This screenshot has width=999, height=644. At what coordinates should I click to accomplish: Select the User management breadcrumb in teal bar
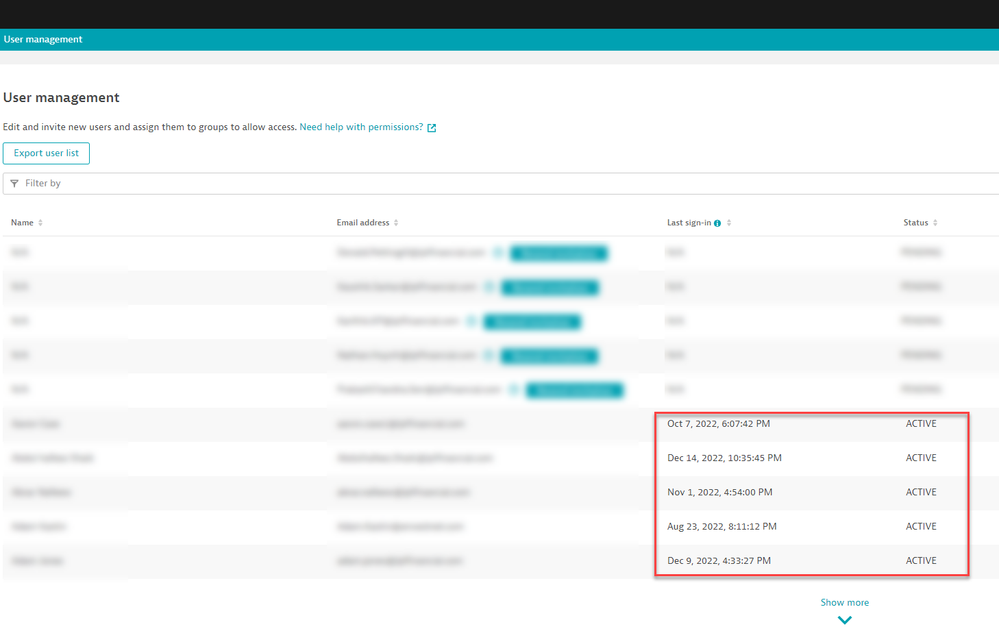tap(43, 40)
